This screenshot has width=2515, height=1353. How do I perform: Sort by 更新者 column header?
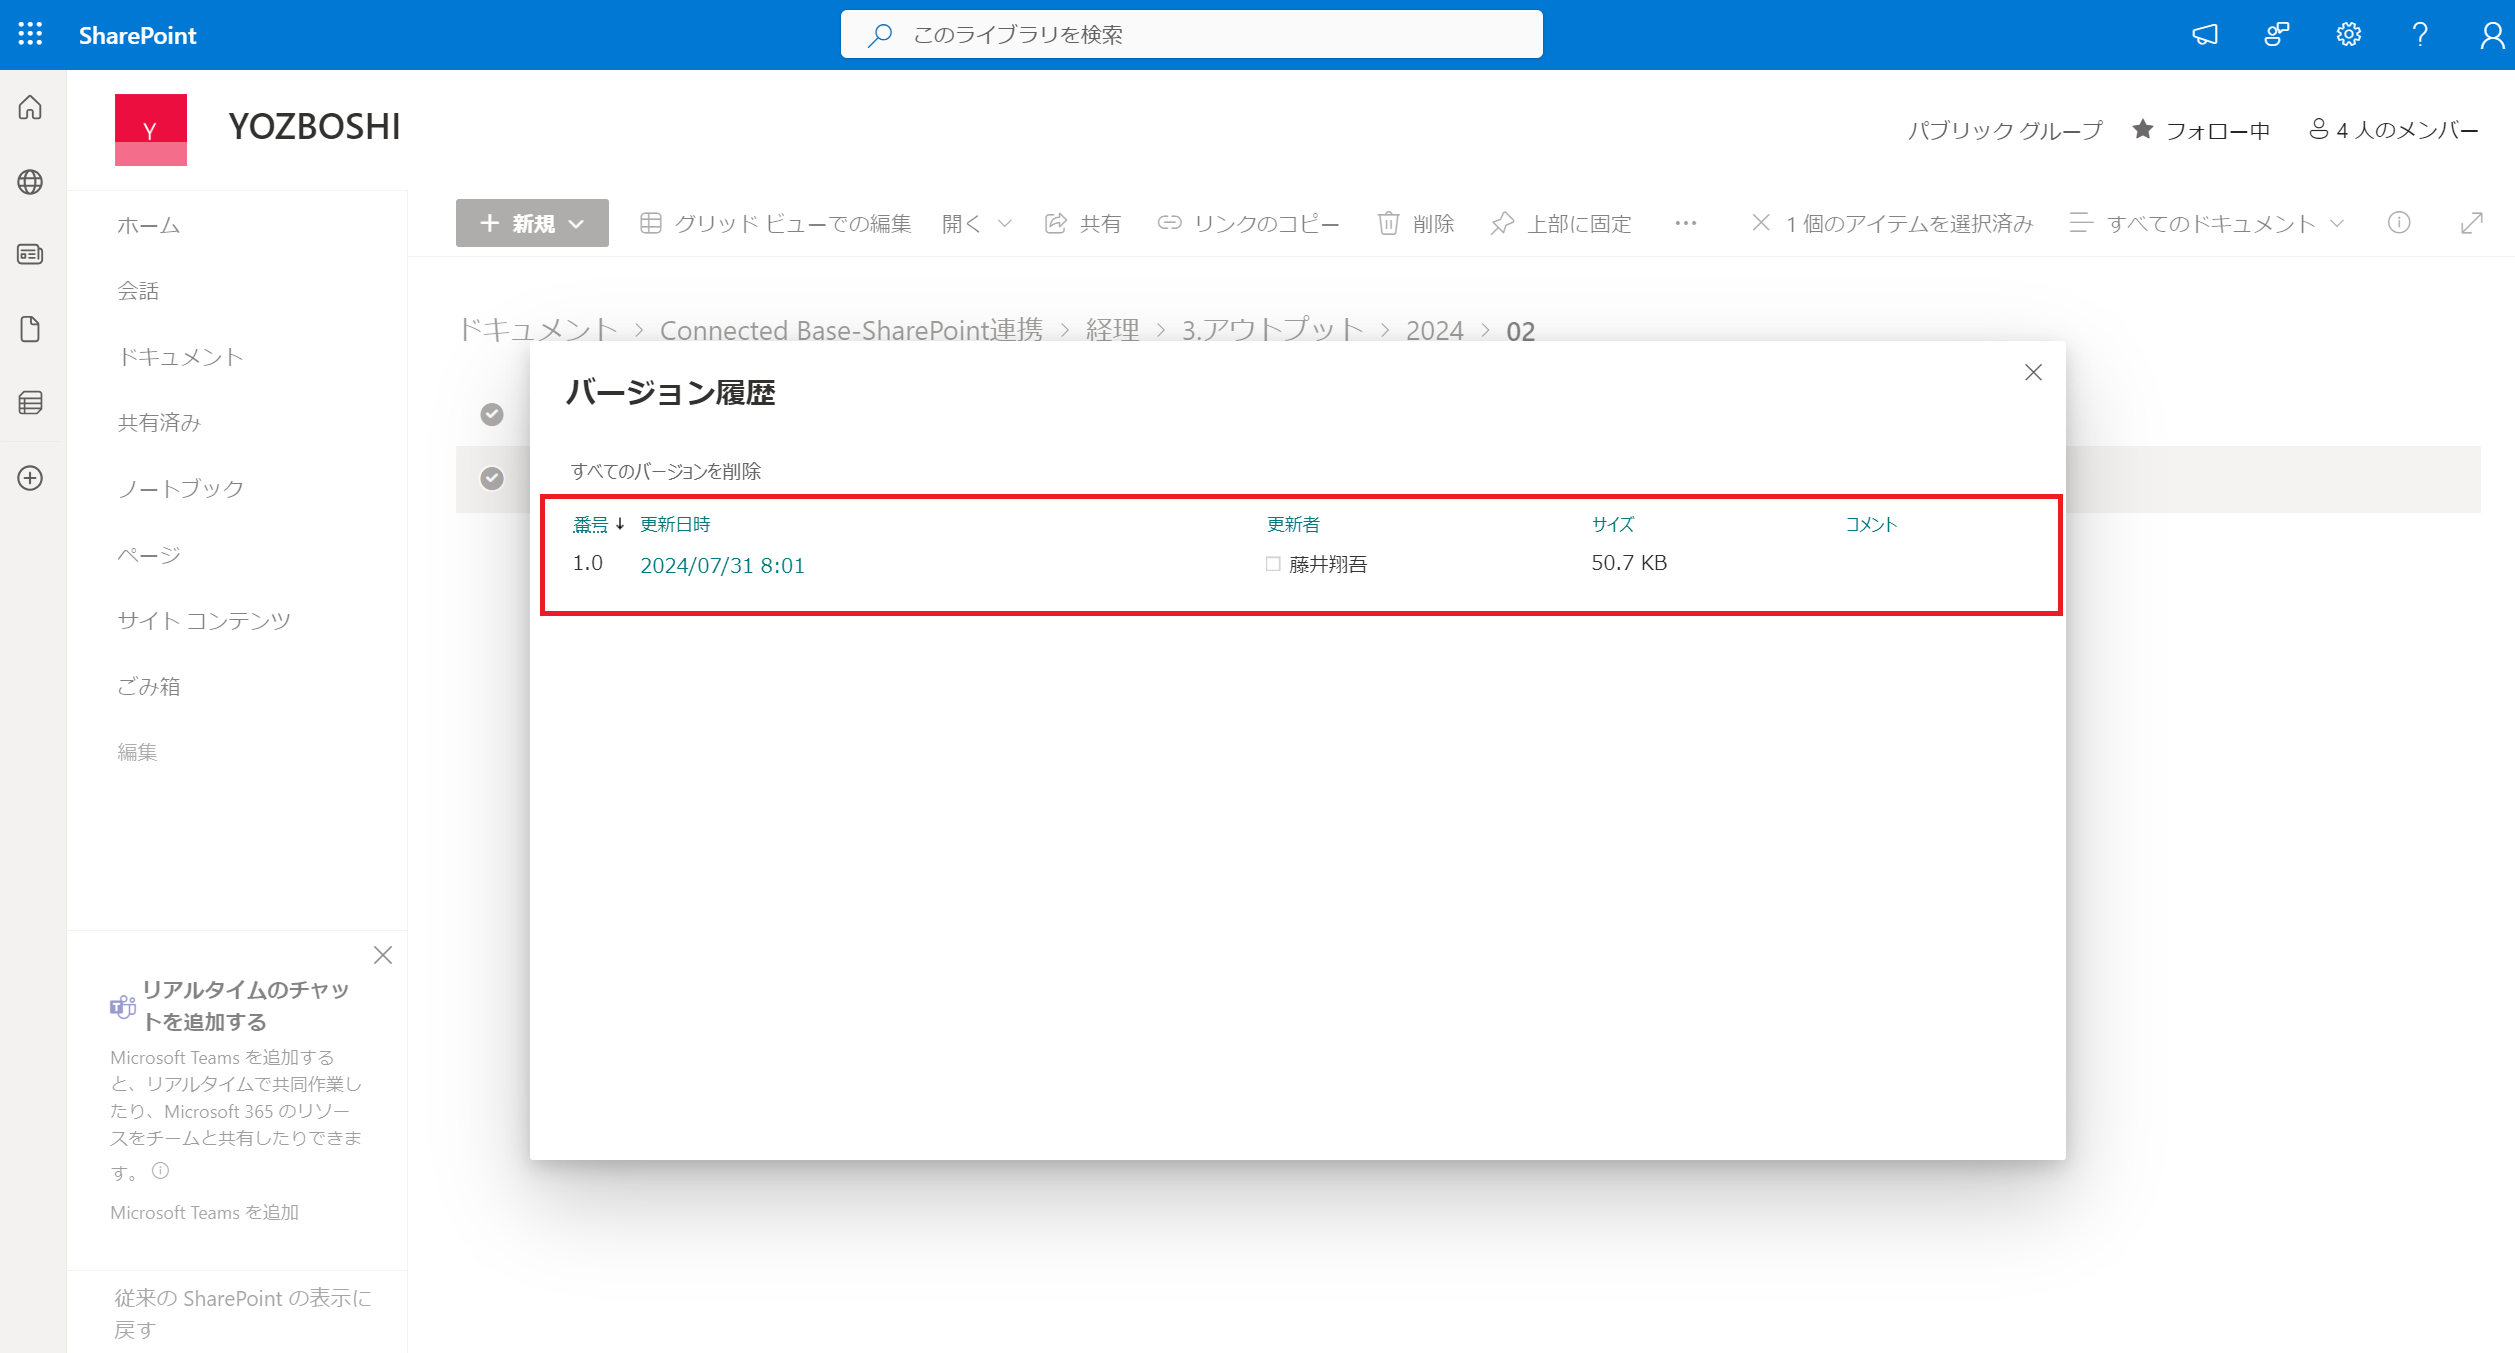point(1293,524)
